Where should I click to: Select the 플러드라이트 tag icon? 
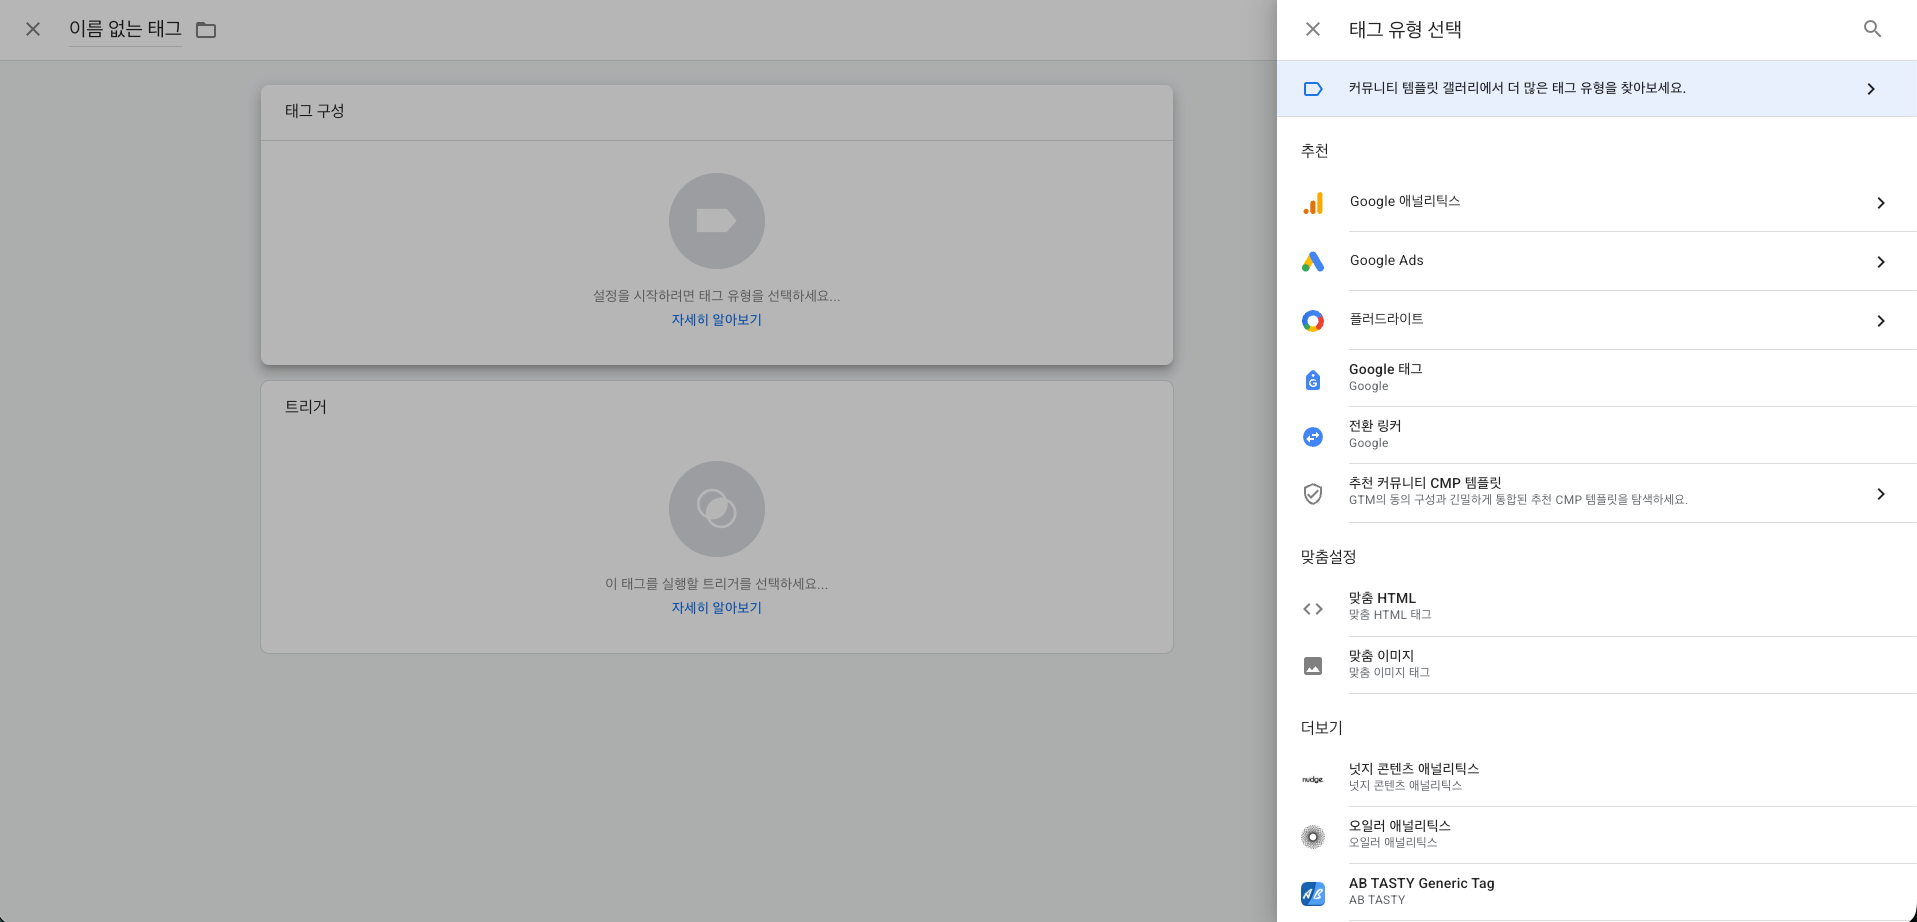pyautogui.click(x=1313, y=320)
